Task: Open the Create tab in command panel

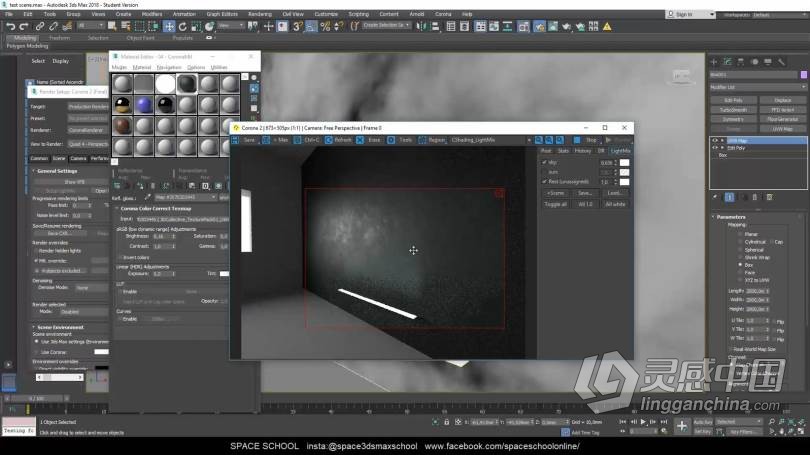Action: pyautogui.click(x=714, y=62)
